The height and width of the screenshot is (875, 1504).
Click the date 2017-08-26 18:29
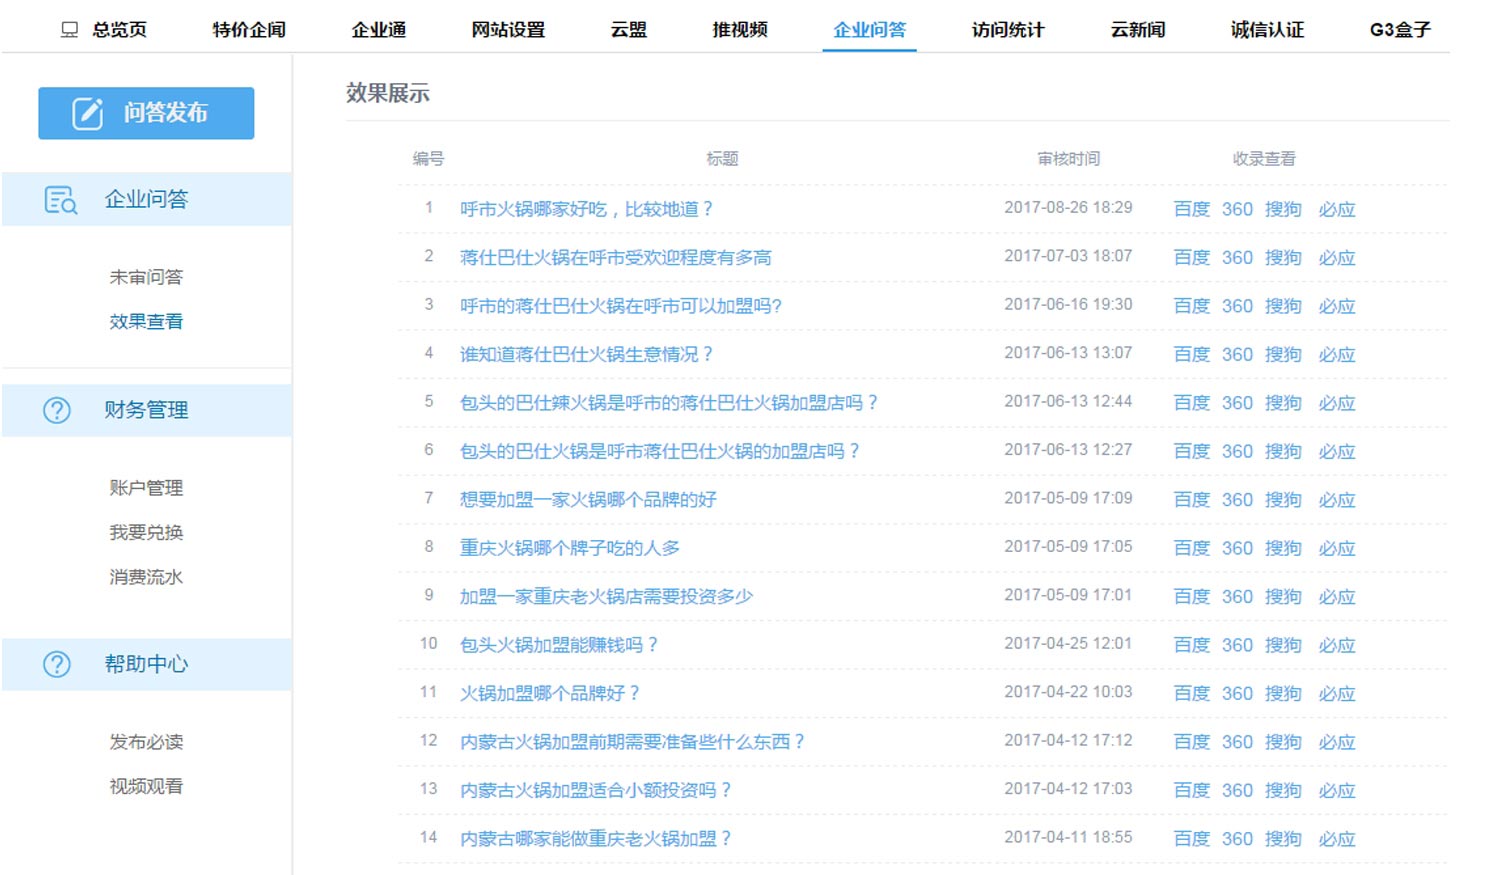click(1068, 207)
